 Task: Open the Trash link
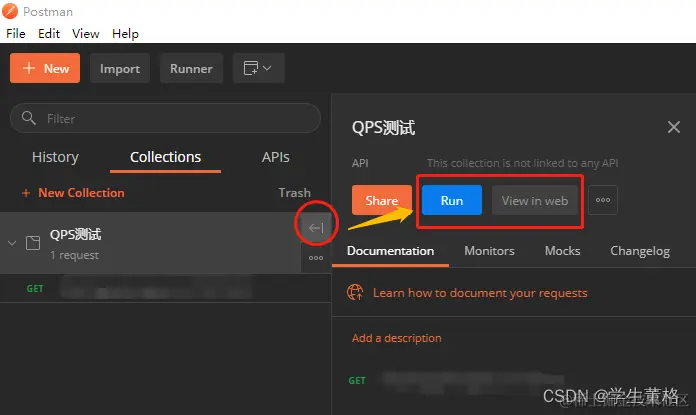pyautogui.click(x=294, y=193)
